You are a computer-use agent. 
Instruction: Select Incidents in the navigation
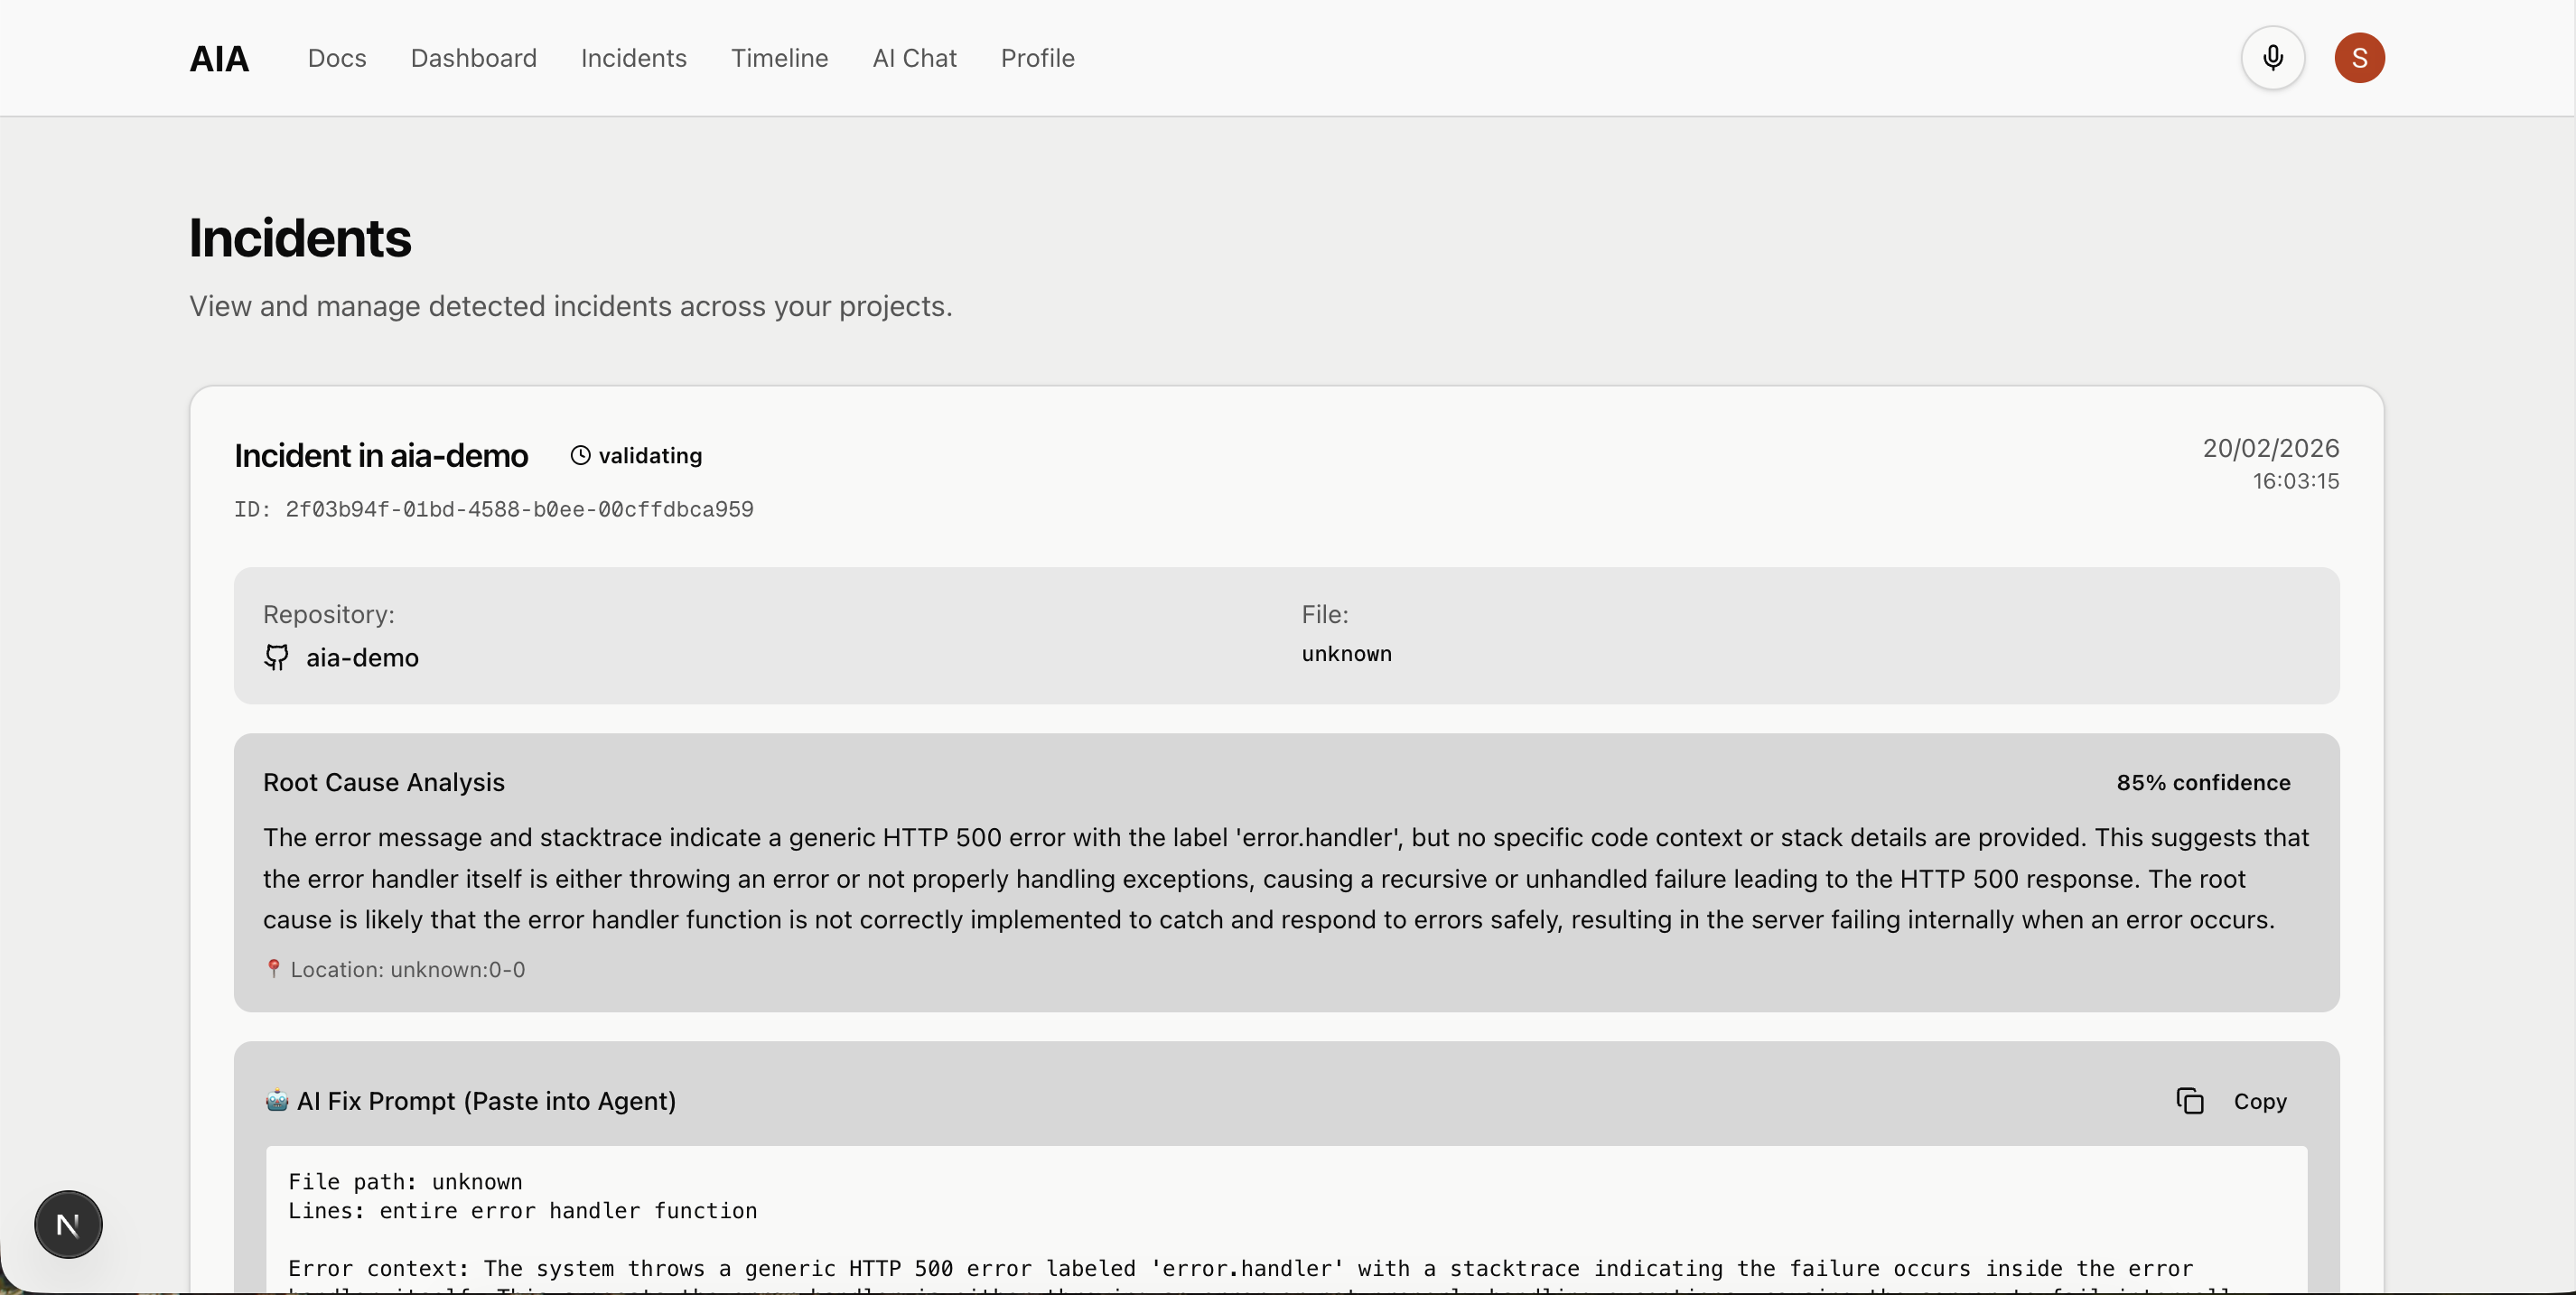[633, 59]
